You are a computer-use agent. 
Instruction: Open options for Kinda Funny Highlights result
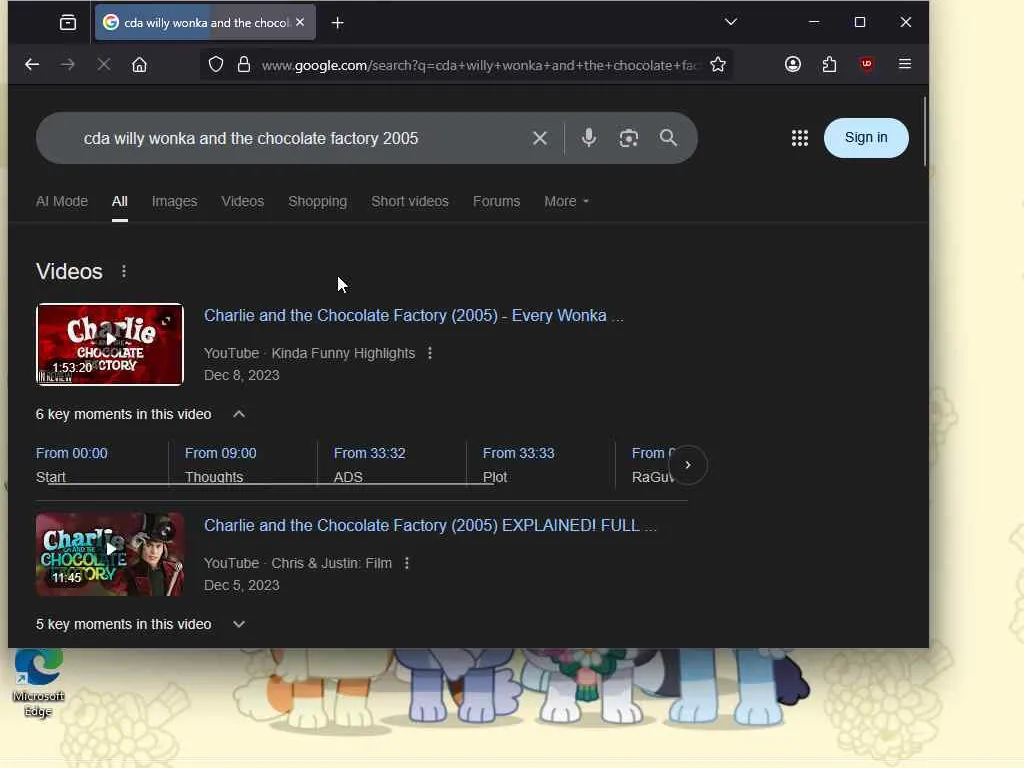coord(430,353)
